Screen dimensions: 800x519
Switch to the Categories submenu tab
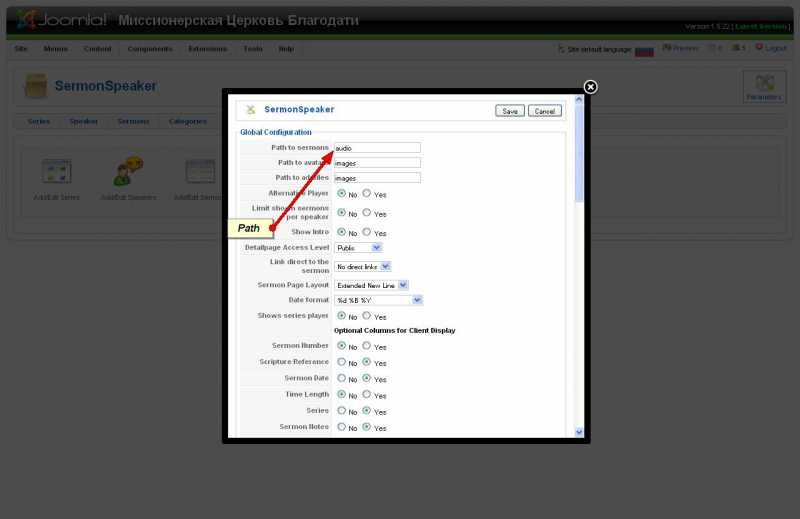tap(188, 121)
